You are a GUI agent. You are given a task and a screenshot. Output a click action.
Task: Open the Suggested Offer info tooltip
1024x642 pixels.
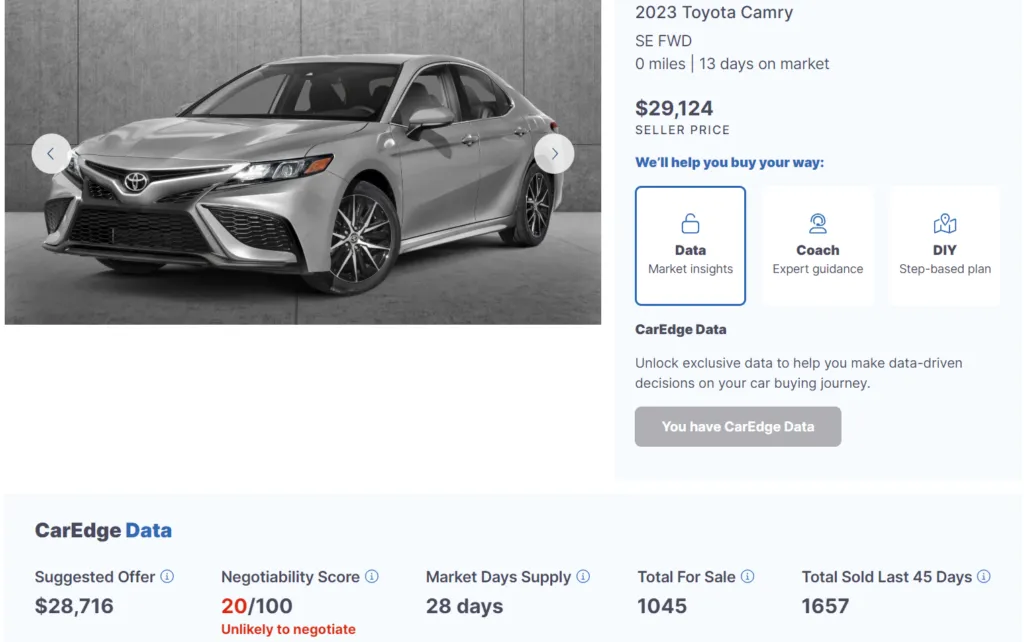pos(168,577)
